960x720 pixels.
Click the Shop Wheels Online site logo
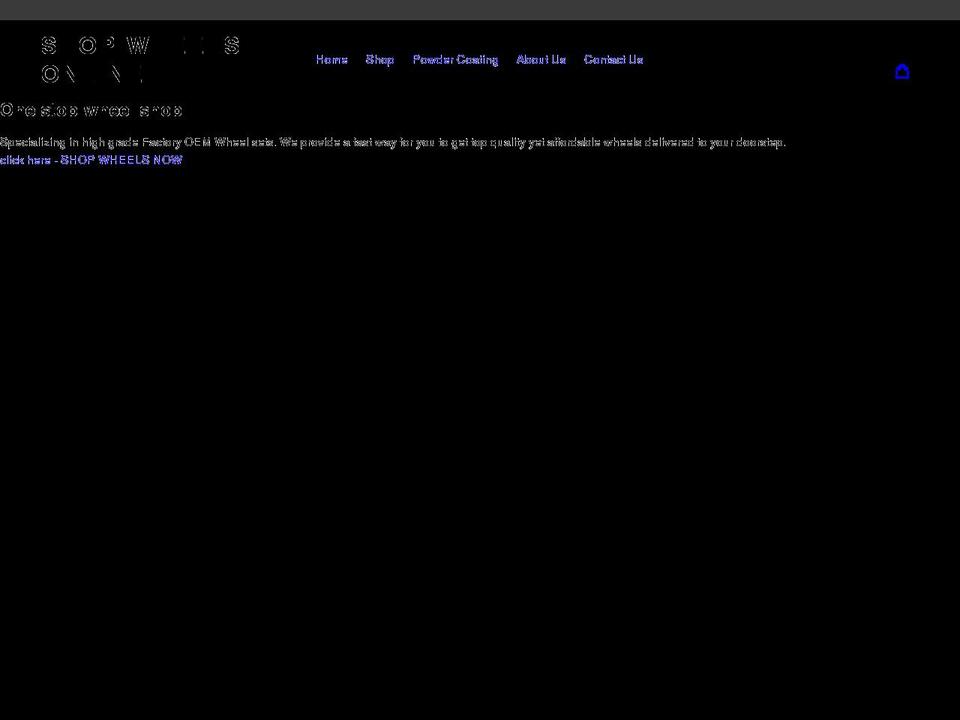coord(141,60)
